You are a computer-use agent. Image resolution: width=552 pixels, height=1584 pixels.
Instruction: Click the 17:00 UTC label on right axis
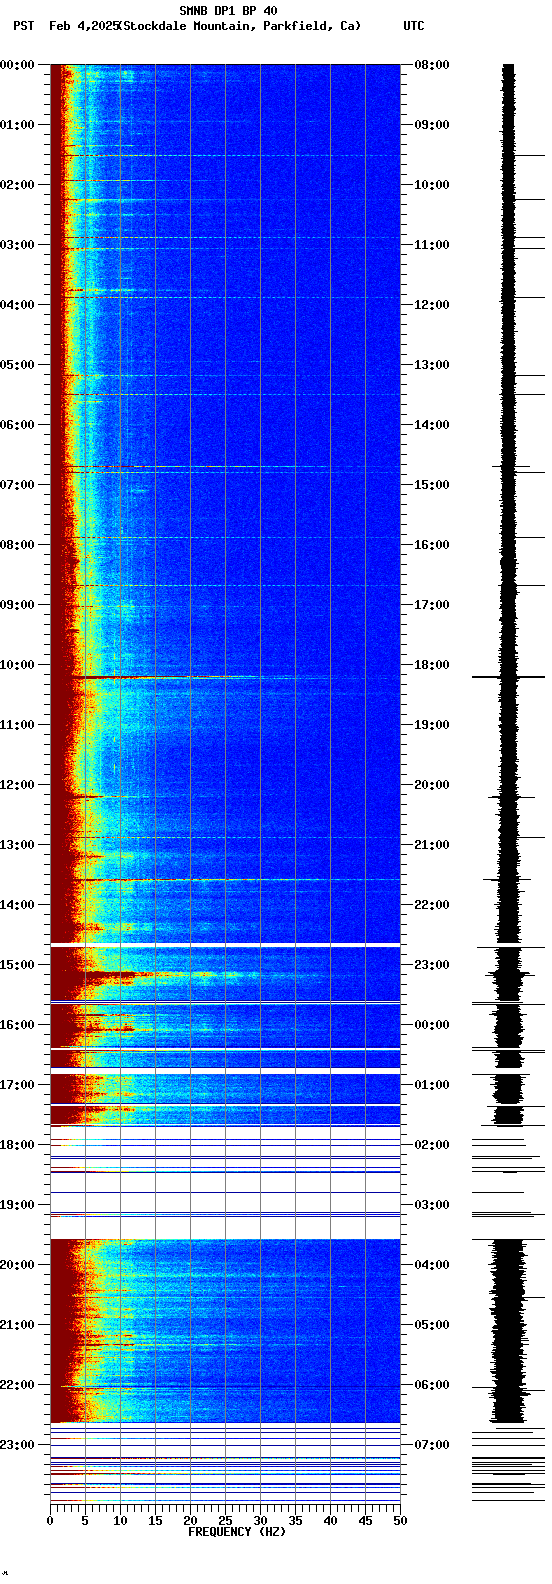(x=432, y=605)
